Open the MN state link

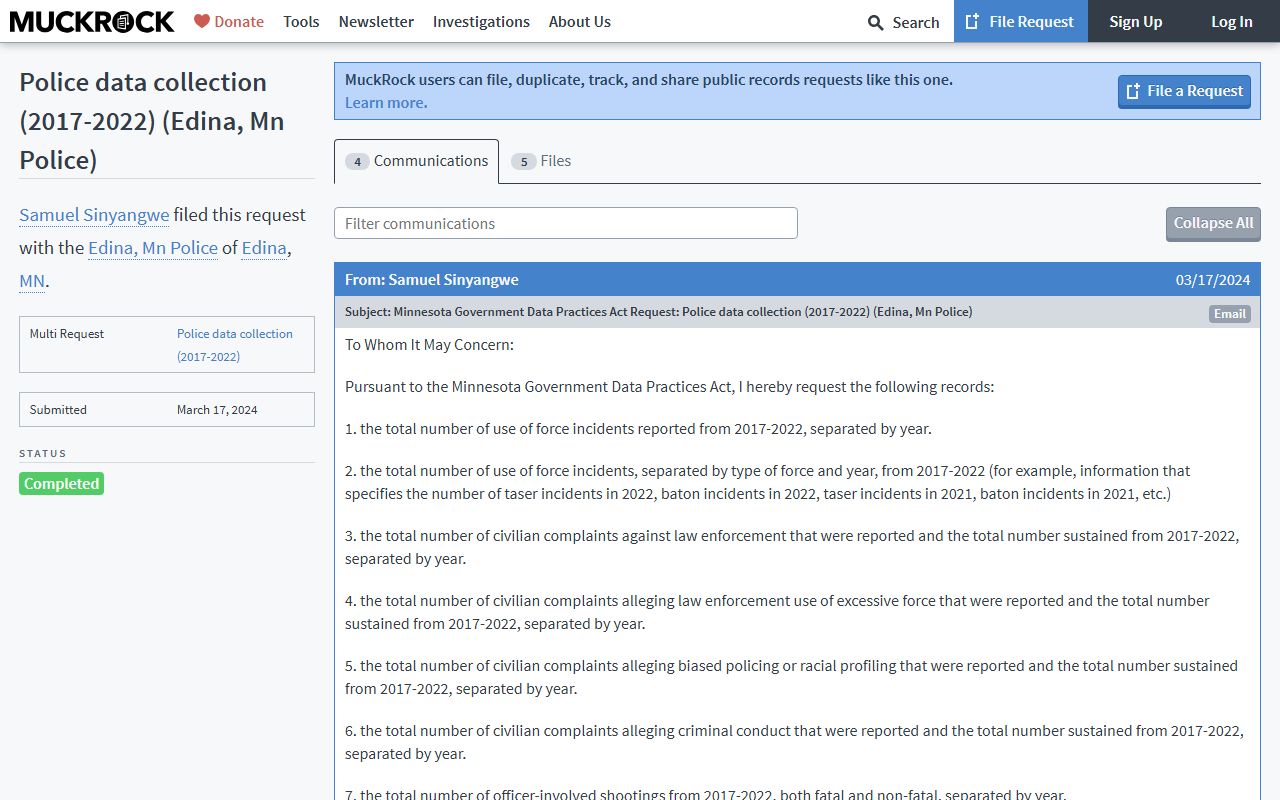click(x=32, y=281)
